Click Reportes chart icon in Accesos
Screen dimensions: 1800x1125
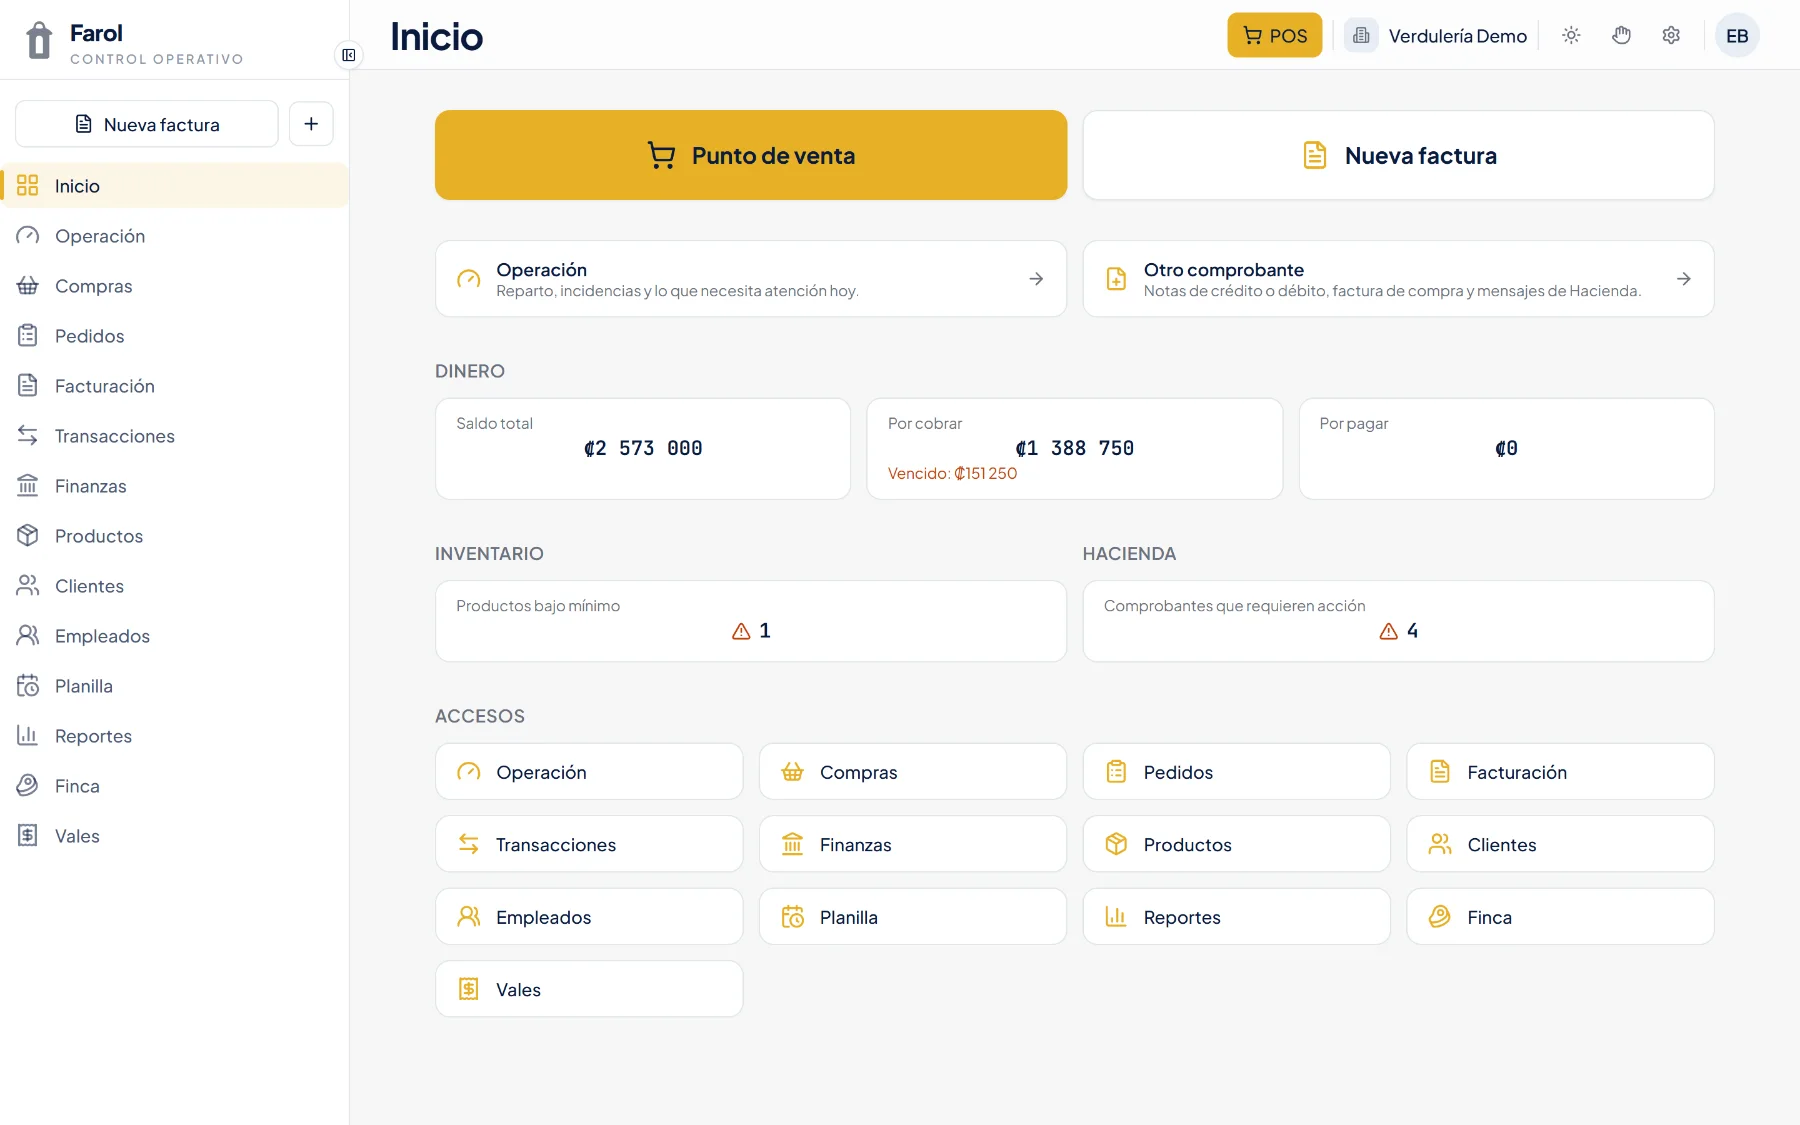tap(1116, 917)
